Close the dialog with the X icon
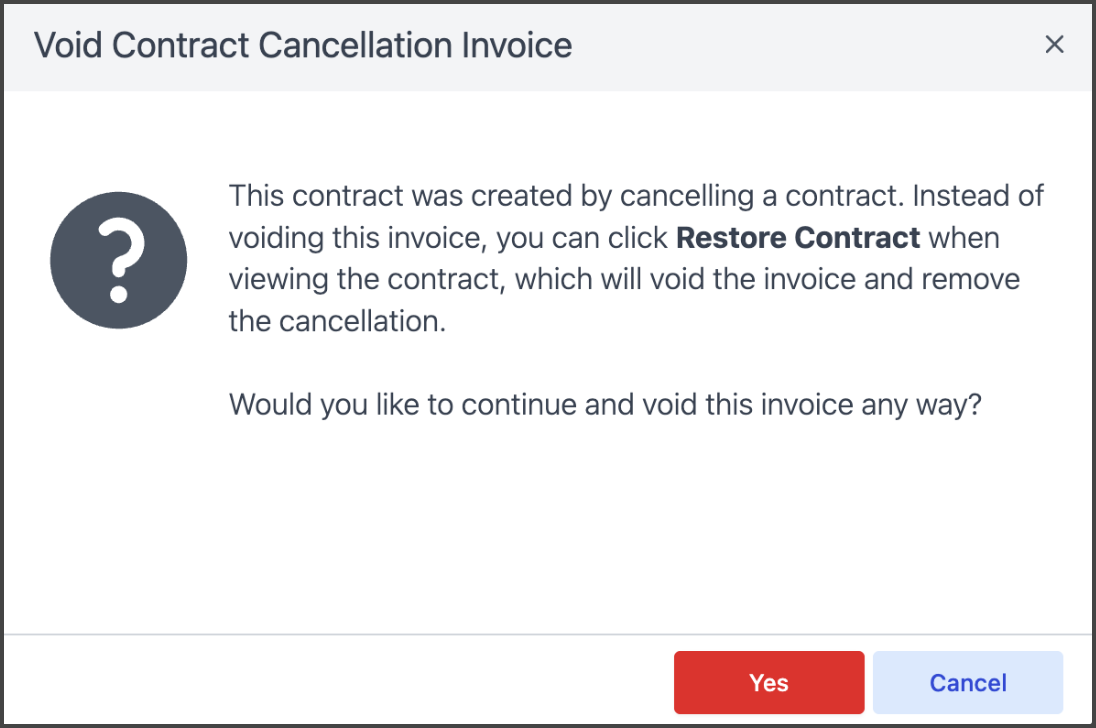 click(x=1054, y=45)
